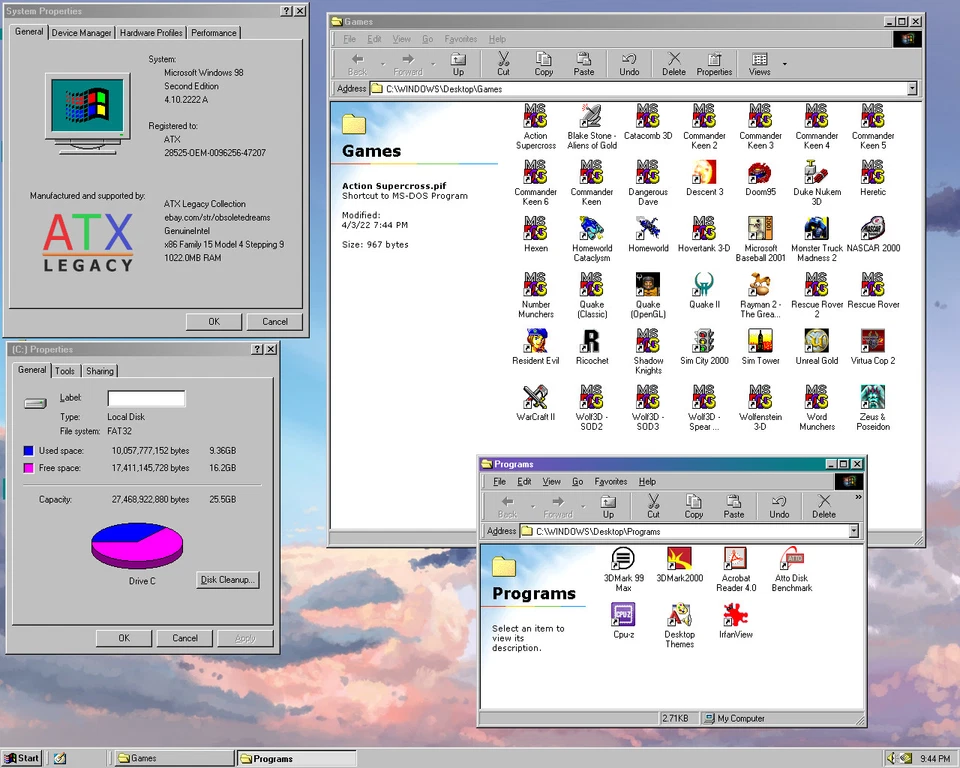Screen dimensions: 960x768
Task: Click the Copy toolbar icon in Games window
Action: pos(543,61)
